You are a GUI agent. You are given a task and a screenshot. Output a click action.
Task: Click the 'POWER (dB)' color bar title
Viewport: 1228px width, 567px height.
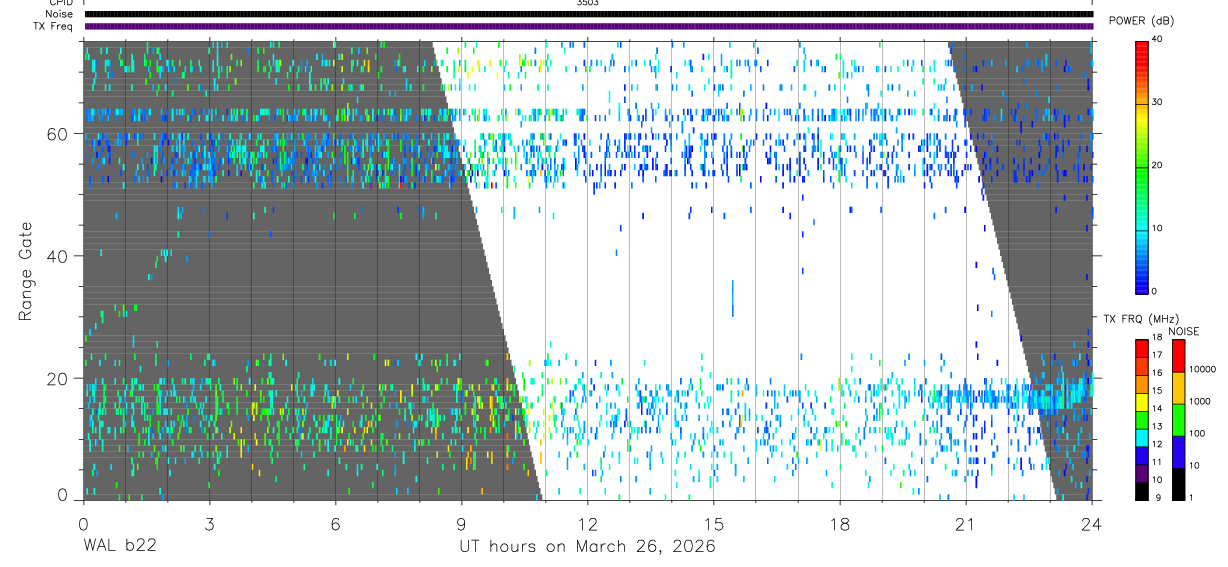[x=1143, y=21]
